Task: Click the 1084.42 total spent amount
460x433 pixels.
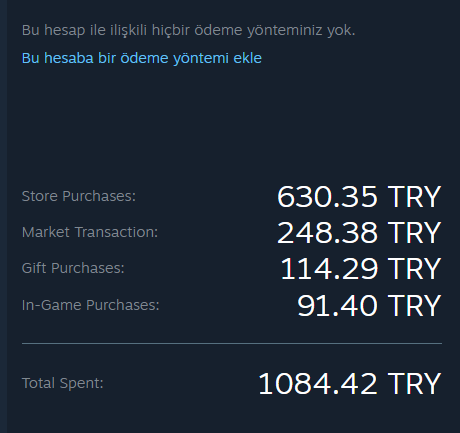Action: pos(318,384)
